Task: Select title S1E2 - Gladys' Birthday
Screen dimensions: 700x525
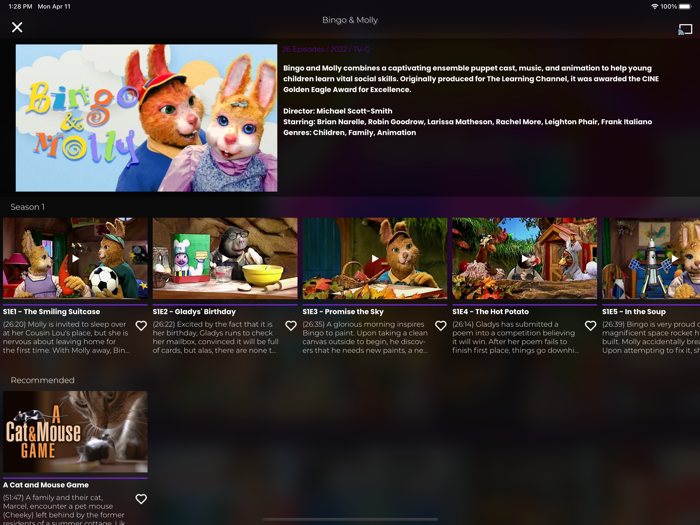Action: 194,312
